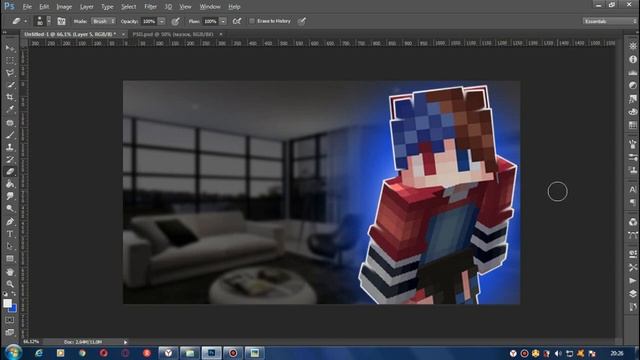
Task: Select the Horizontal Type tool
Action: click(10, 234)
